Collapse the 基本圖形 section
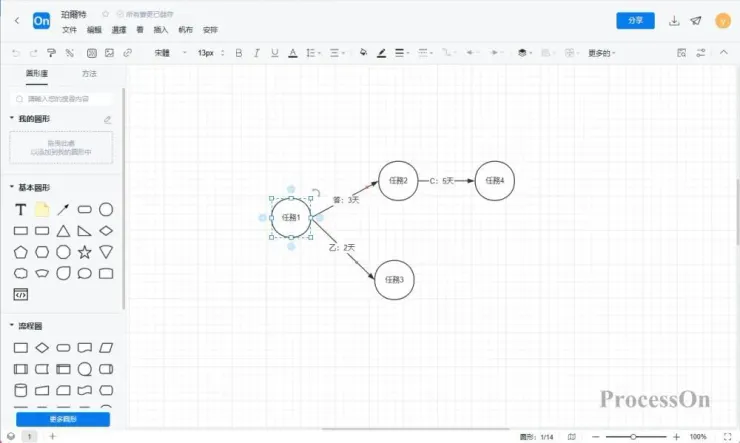The width and height of the screenshot is (740, 443). coord(12,187)
